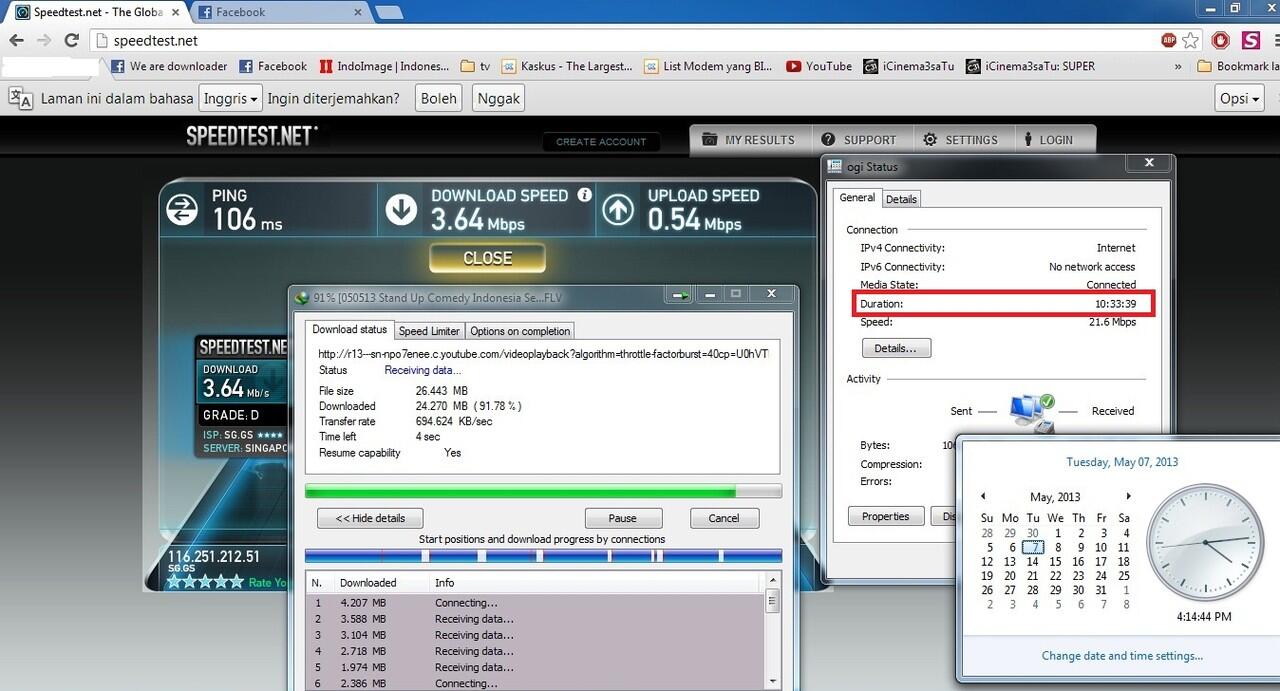Click download speed info icon

click(585, 195)
